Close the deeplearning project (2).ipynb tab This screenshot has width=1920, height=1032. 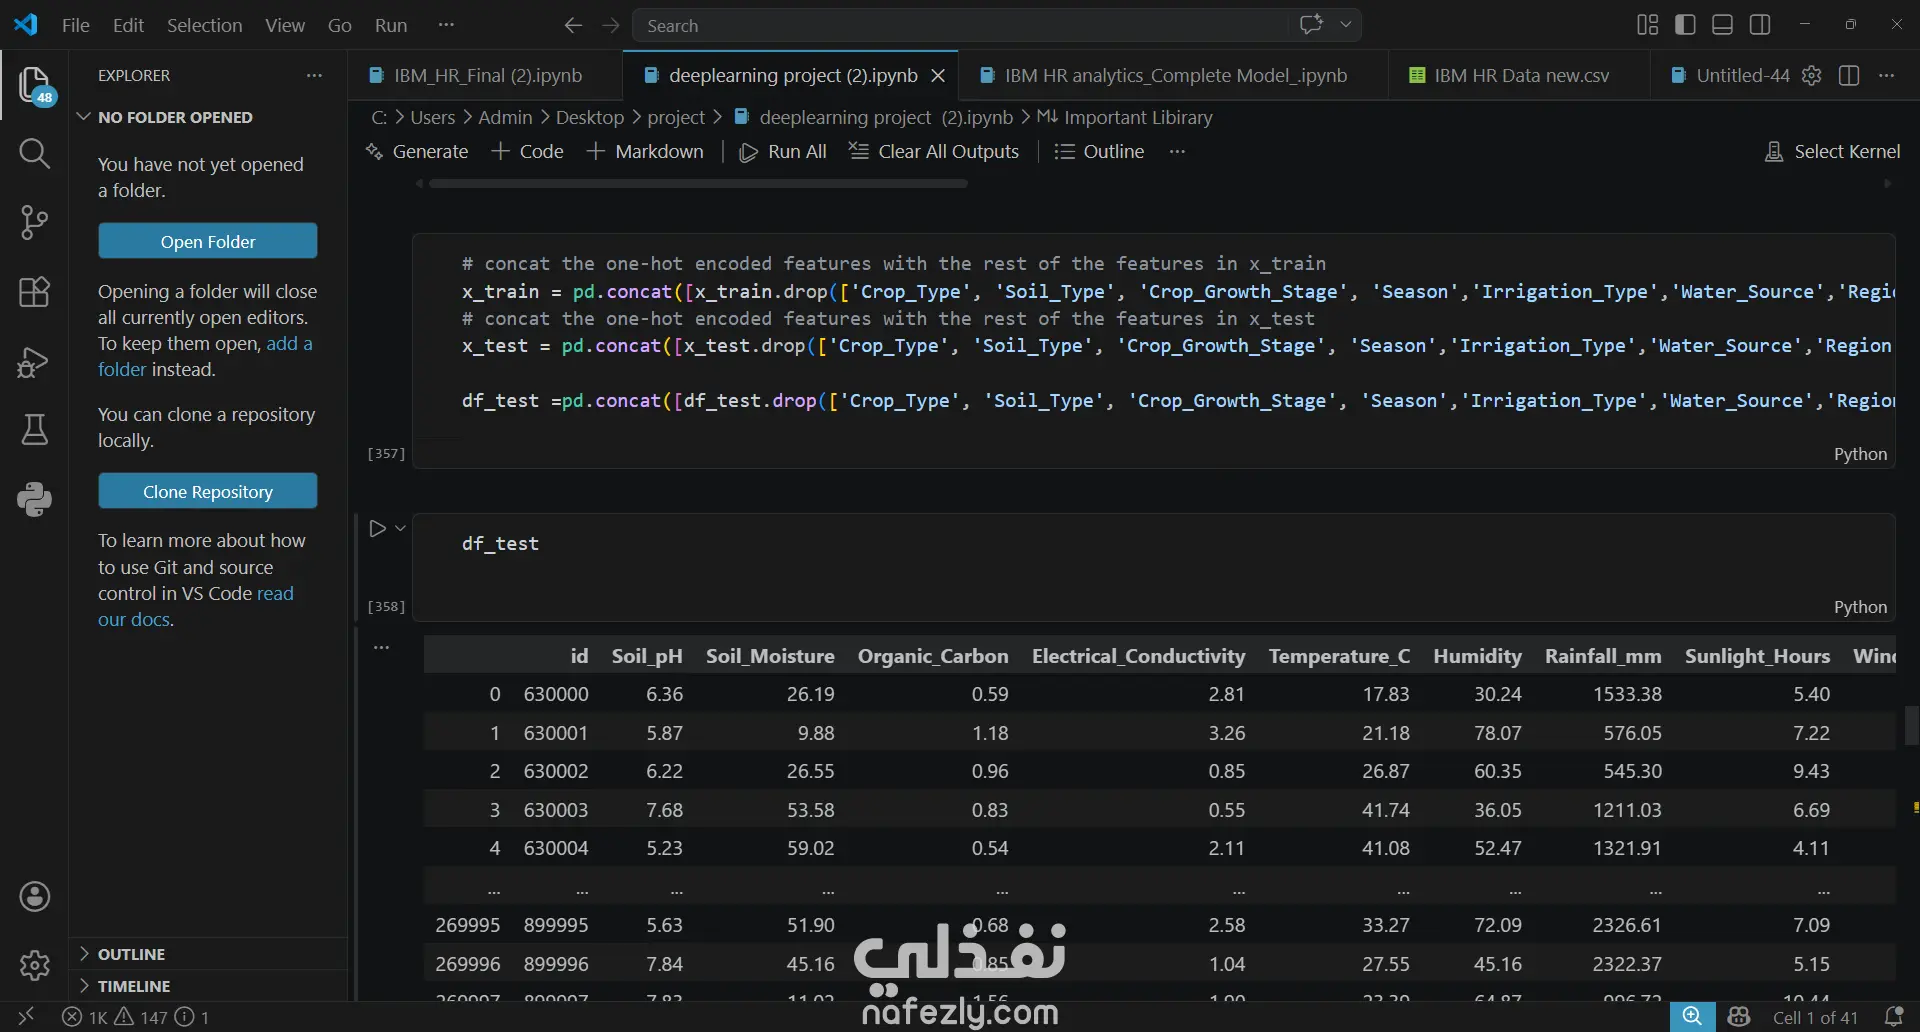tap(938, 75)
